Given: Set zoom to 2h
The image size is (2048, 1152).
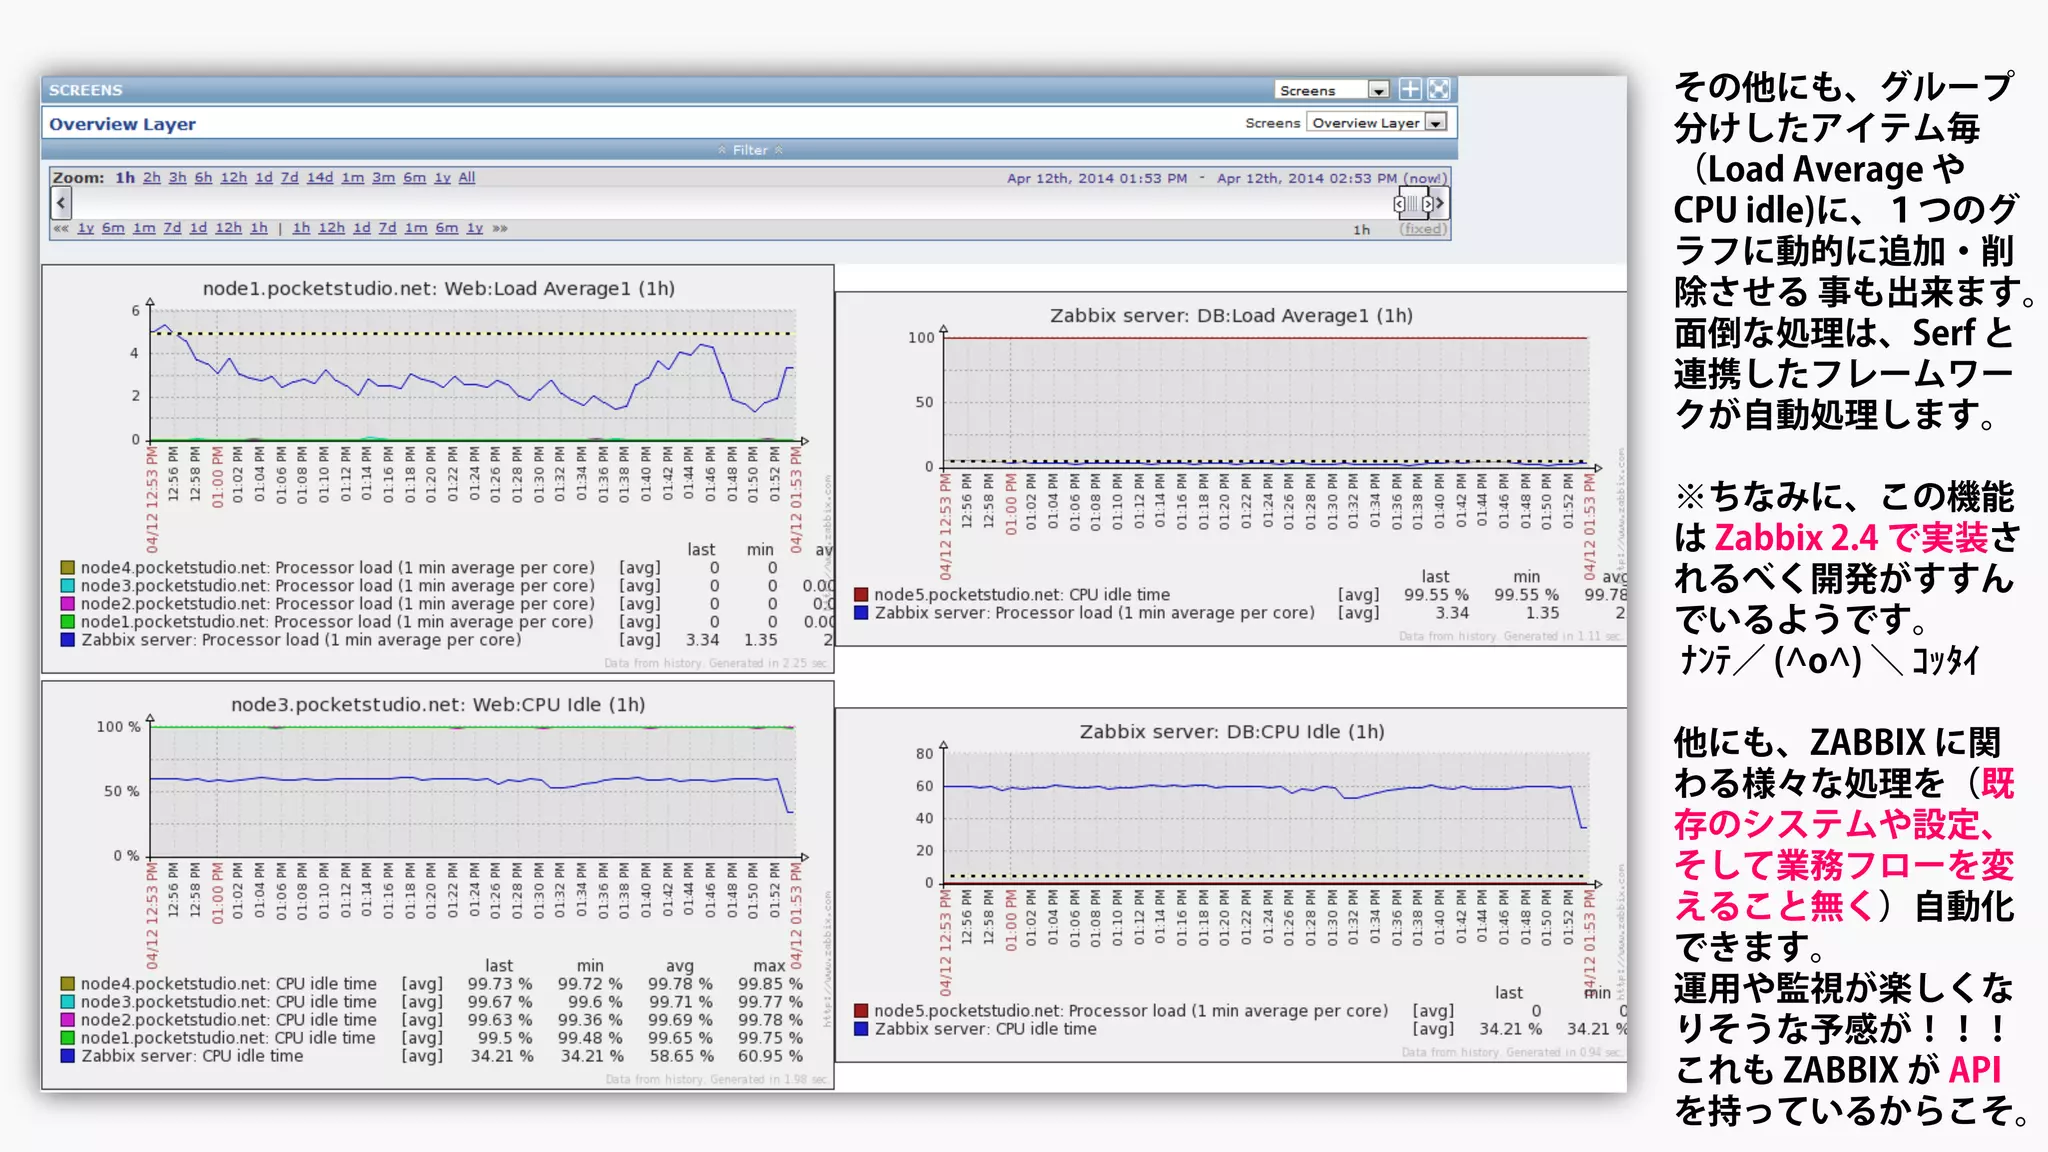Looking at the screenshot, I should pyautogui.click(x=152, y=178).
